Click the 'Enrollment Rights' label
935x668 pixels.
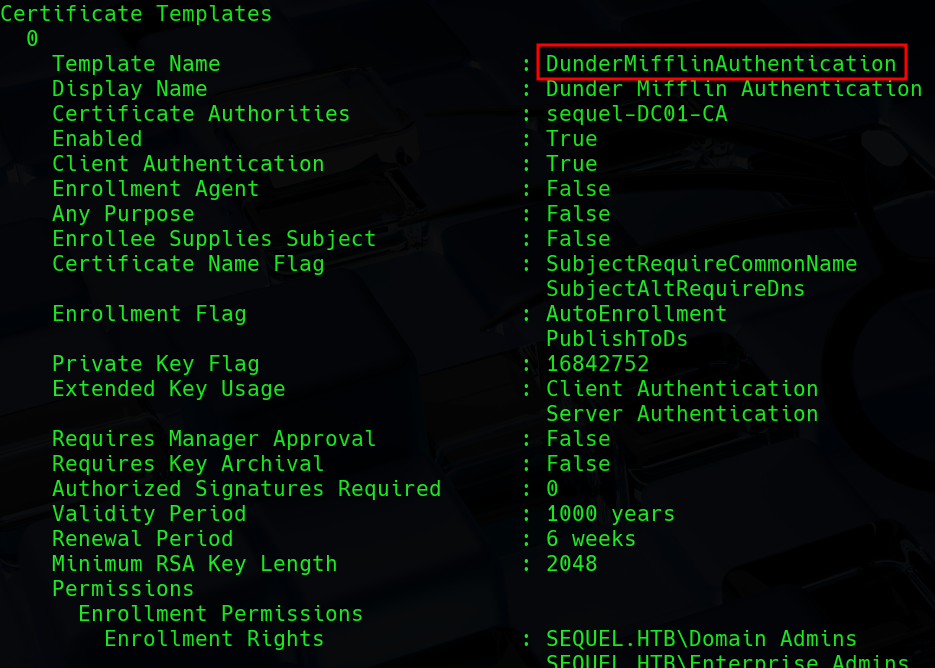[x=214, y=638]
